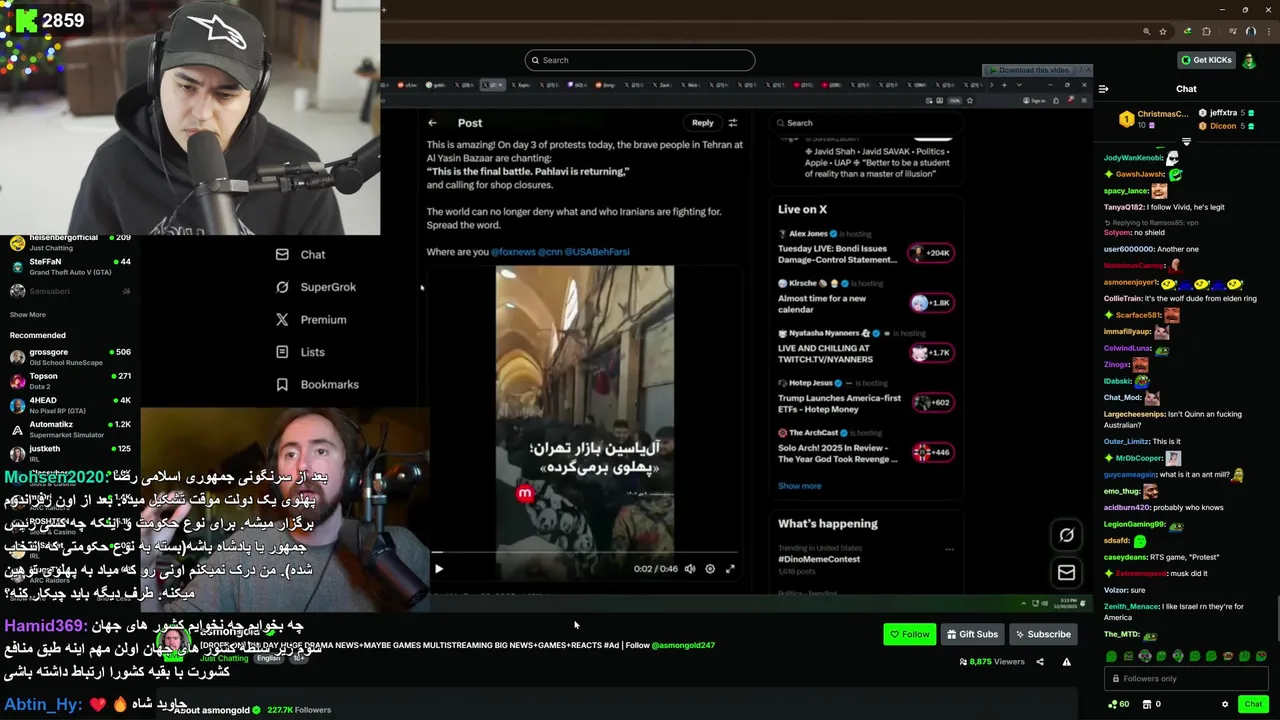The height and width of the screenshot is (720, 1280).
Task: Click Show More in the Kick sidebar
Action: coord(27,315)
